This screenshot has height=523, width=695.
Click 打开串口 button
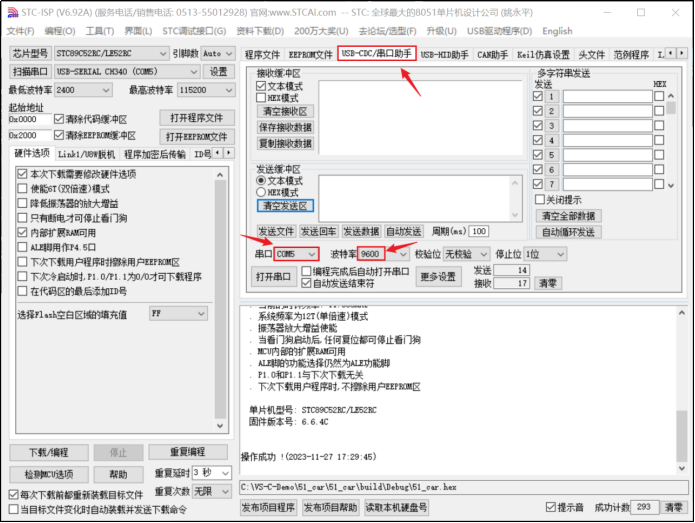(x=273, y=277)
